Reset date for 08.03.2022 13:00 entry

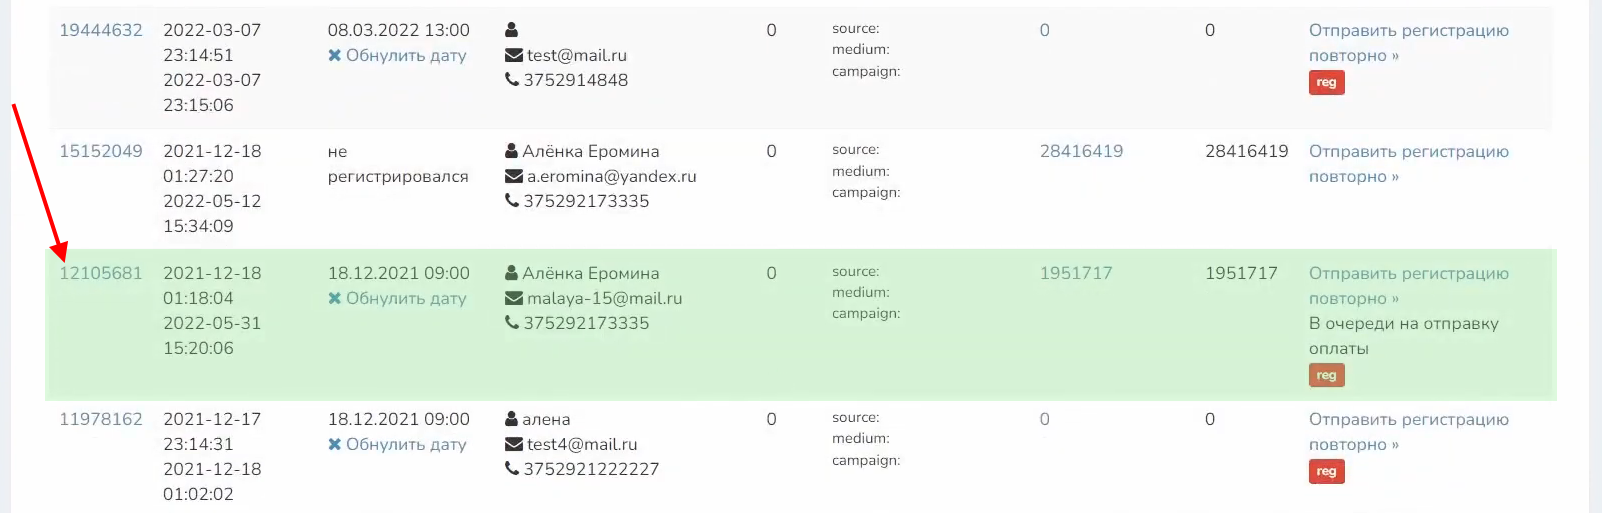pos(397,56)
